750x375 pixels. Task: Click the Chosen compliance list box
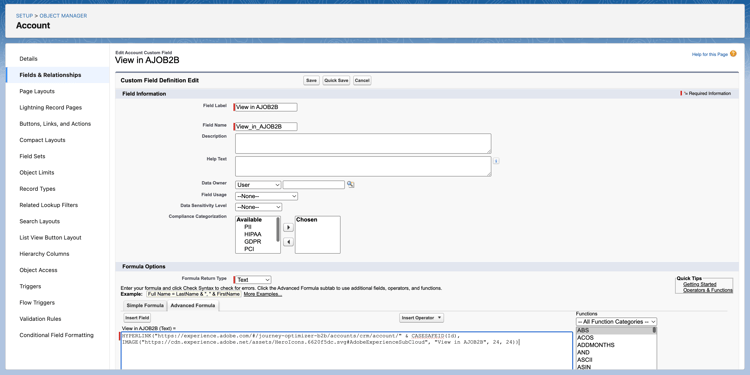click(318, 234)
